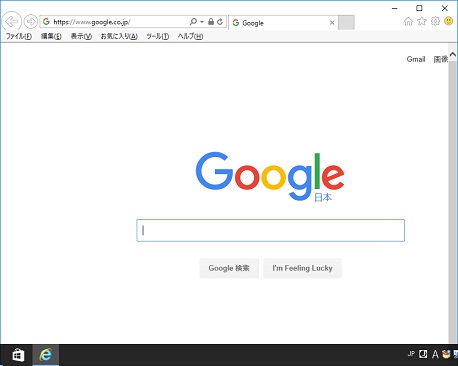Viewport: 458px width, 366px height.
Task: Click the JP language indicator in tray
Action: coord(411,354)
